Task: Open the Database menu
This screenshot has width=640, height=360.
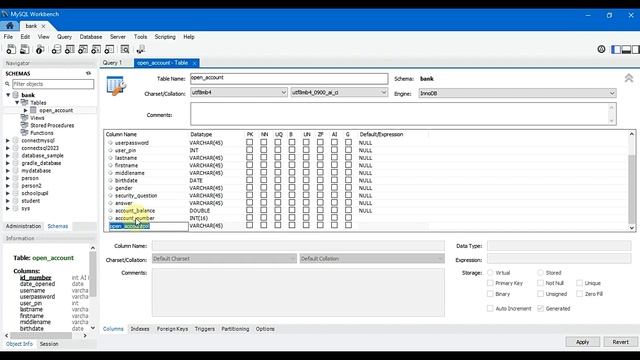Action: (x=91, y=37)
